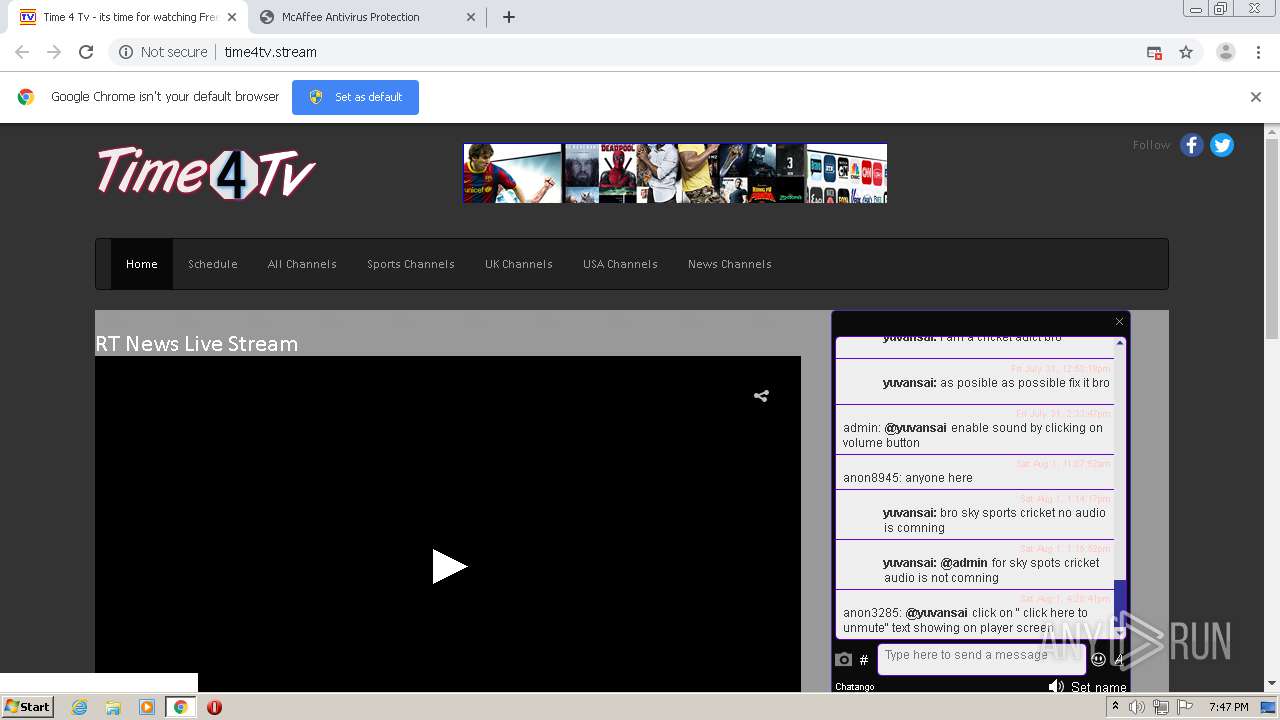This screenshot has height=720, width=1280.
Task: Click the system tray volume icon
Action: (1137, 707)
